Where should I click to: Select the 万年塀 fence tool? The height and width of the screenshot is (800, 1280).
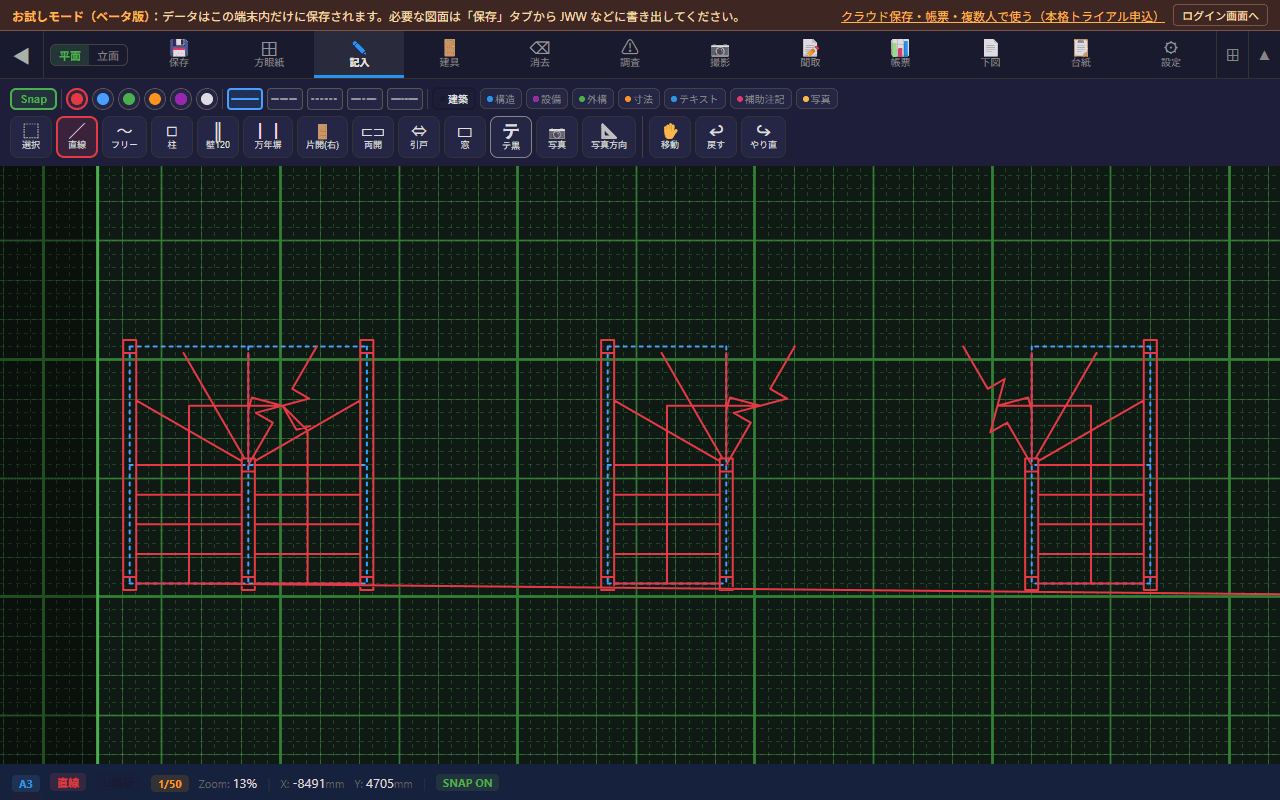[268, 137]
